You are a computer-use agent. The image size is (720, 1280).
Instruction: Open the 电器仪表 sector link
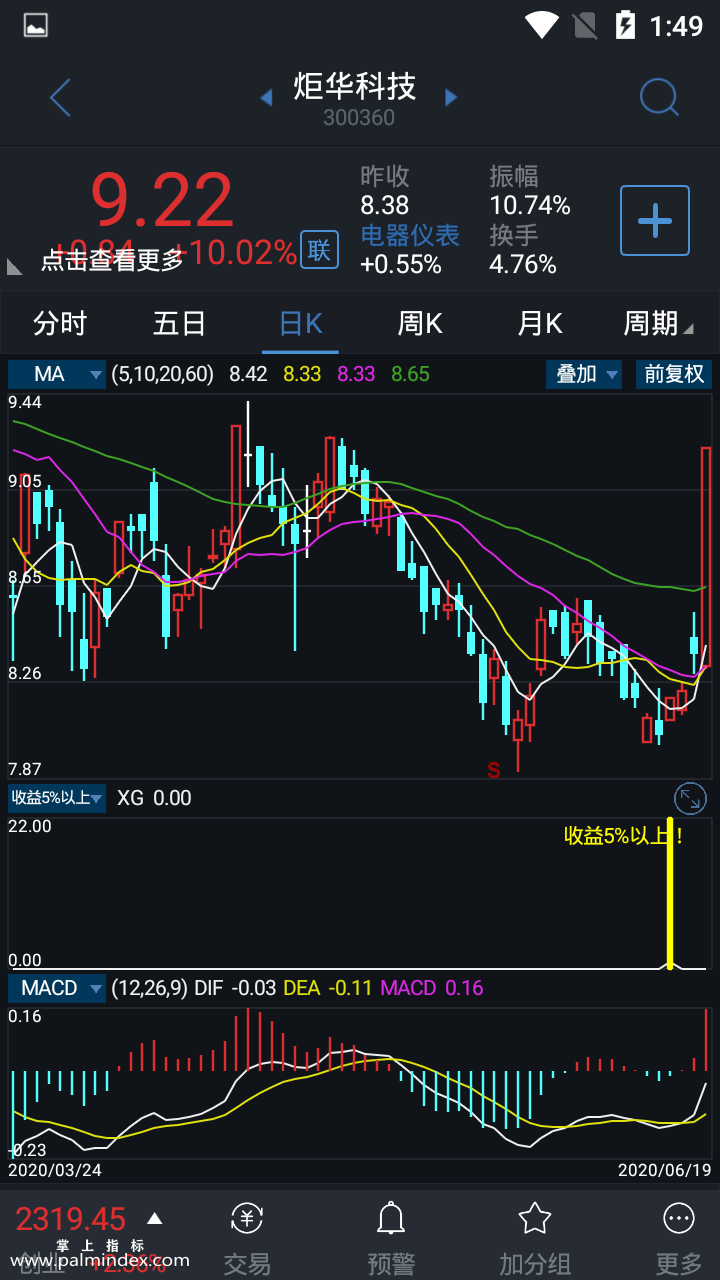[410, 235]
